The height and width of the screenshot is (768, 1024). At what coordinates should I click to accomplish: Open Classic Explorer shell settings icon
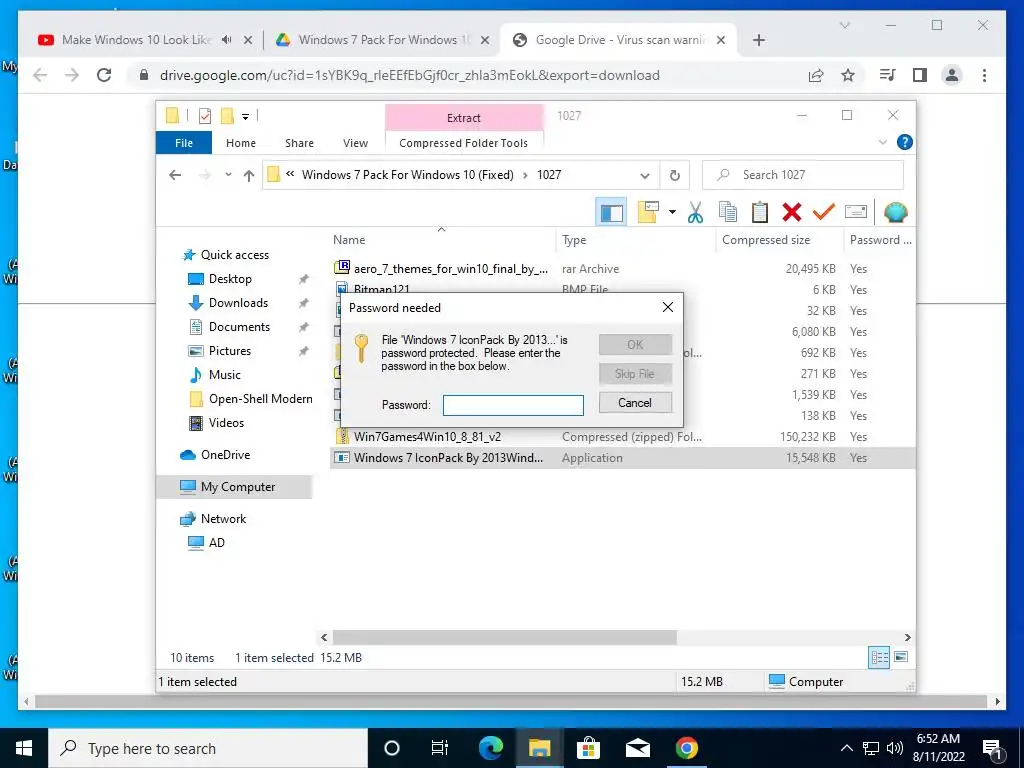point(895,212)
